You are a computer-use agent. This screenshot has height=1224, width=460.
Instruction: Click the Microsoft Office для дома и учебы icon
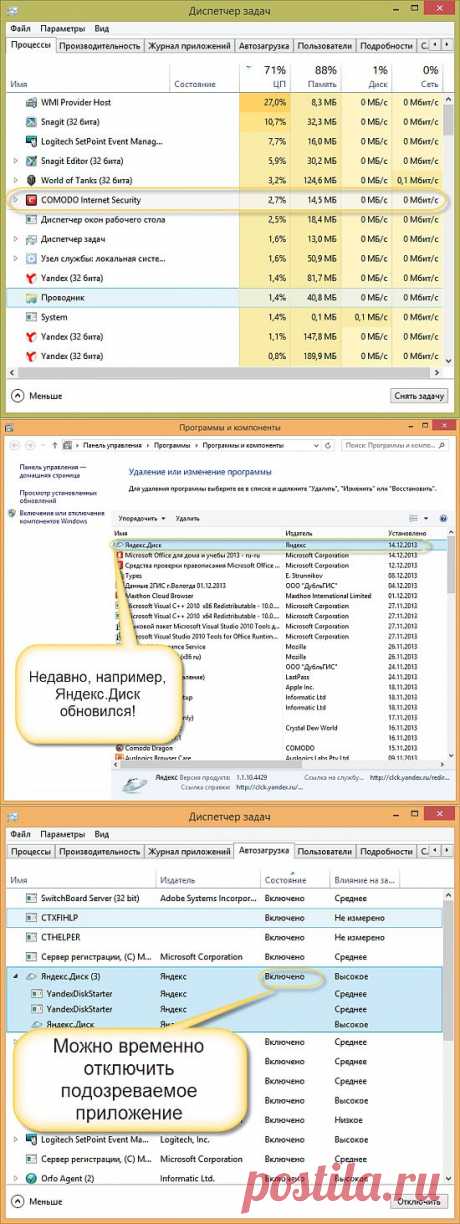pyautogui.click(x=120, y=555)
